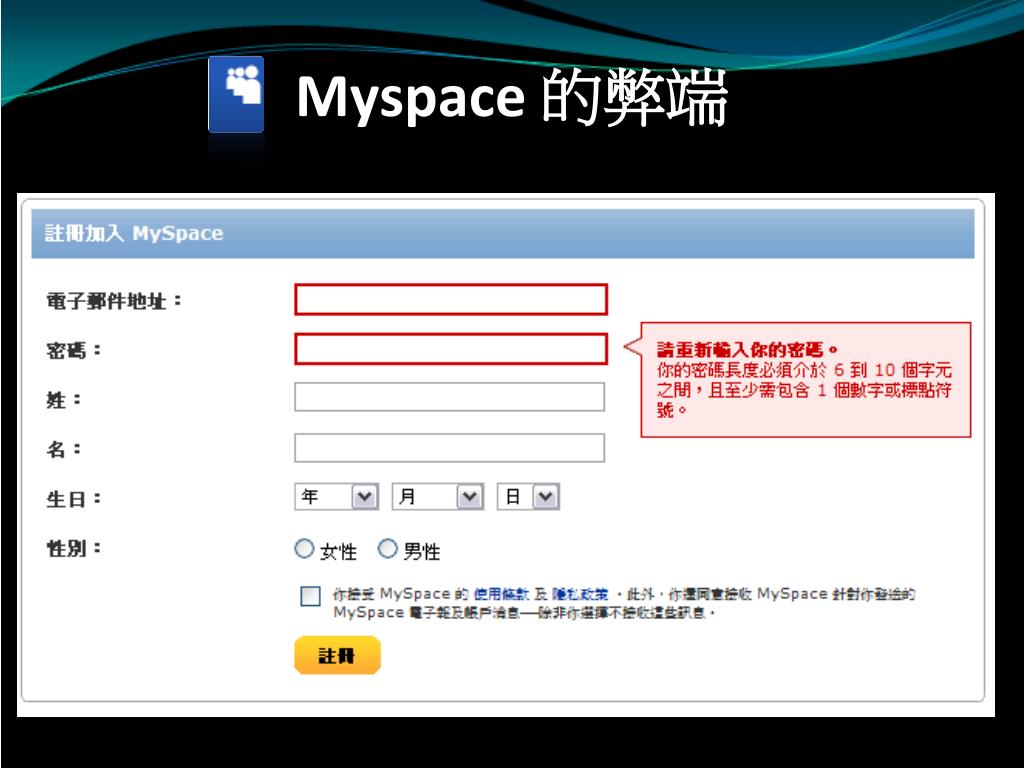Screen dimensions: 1024x768
Task: Click the 性別 field label
Action: click(x=74, y=549)
